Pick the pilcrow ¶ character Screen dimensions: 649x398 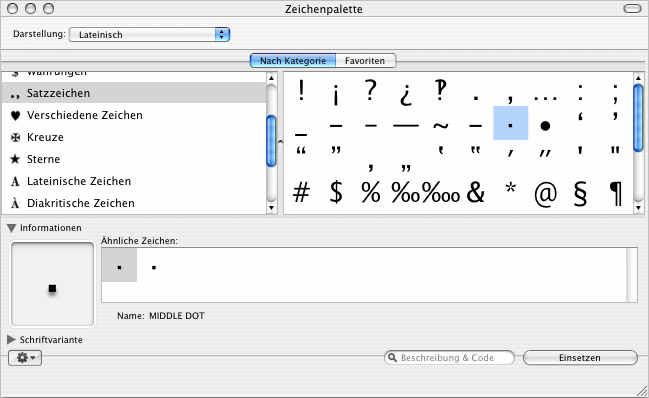(x=615, y=194)
